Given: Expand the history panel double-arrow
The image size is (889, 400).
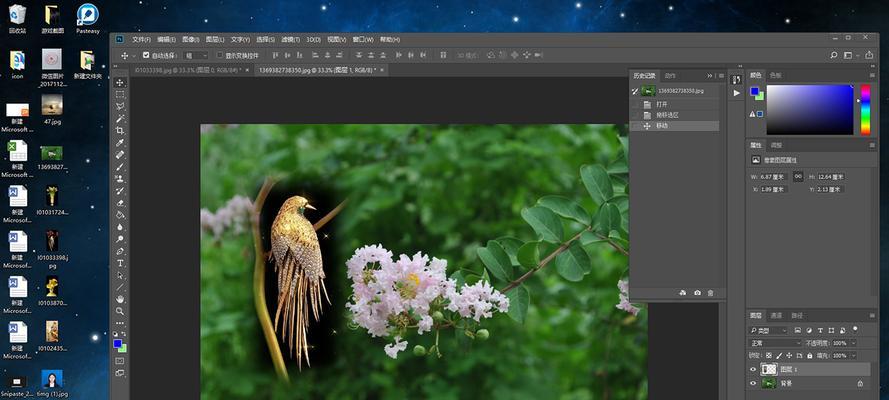Looking at the screenshot, I should point(710,75).
